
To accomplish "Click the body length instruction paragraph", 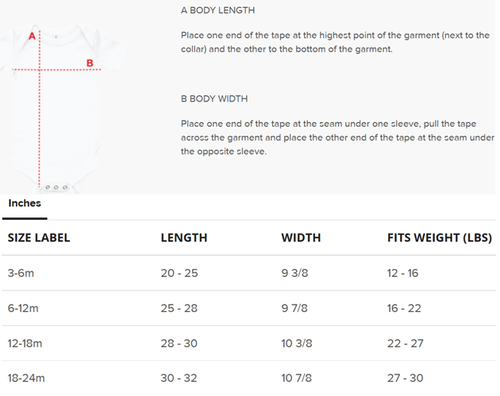I will click(x=335, y=42).
